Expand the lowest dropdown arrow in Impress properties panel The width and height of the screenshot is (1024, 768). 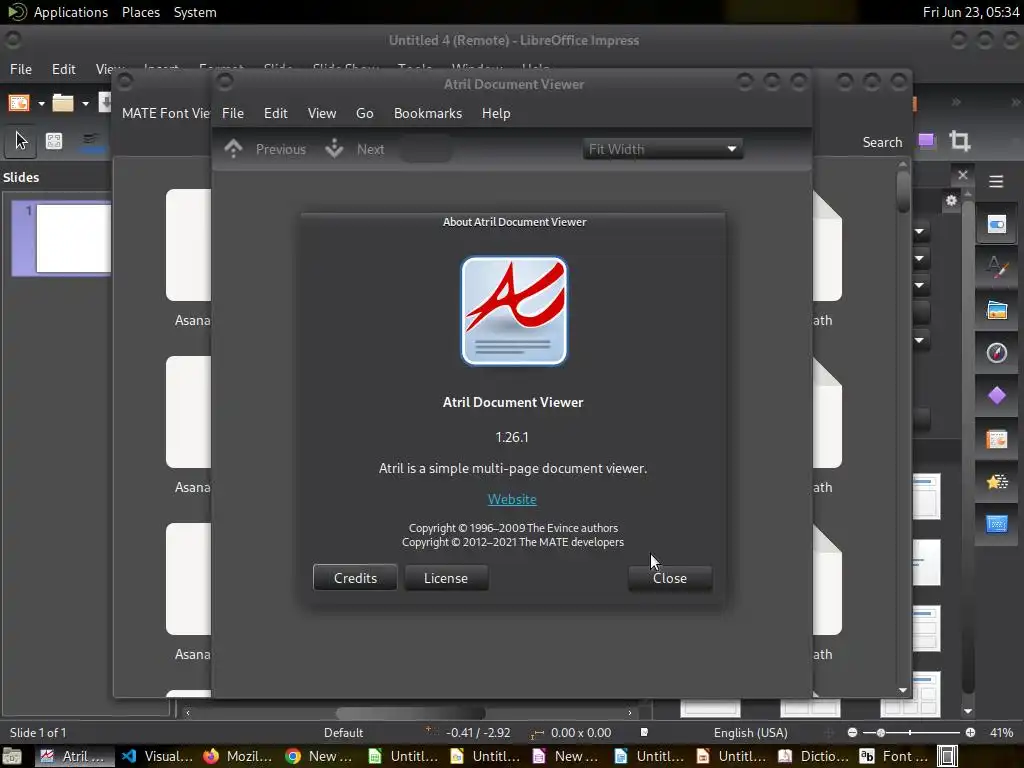[920, 340]
